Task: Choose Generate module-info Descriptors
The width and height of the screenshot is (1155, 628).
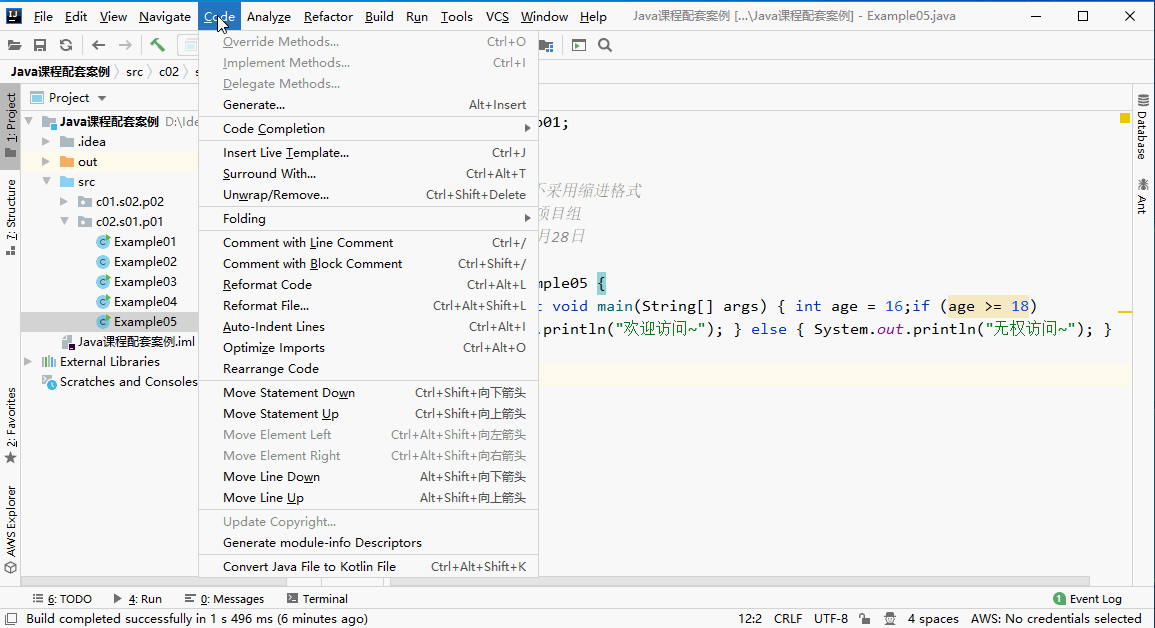Action: (x=368, y=543)
